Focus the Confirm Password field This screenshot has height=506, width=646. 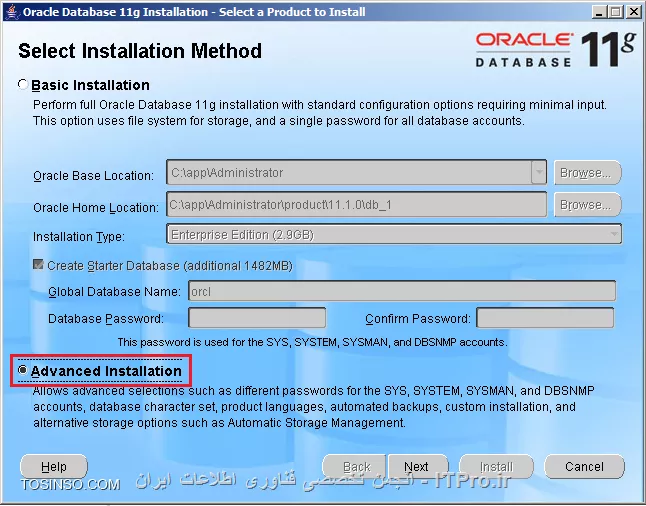(545, 318)
